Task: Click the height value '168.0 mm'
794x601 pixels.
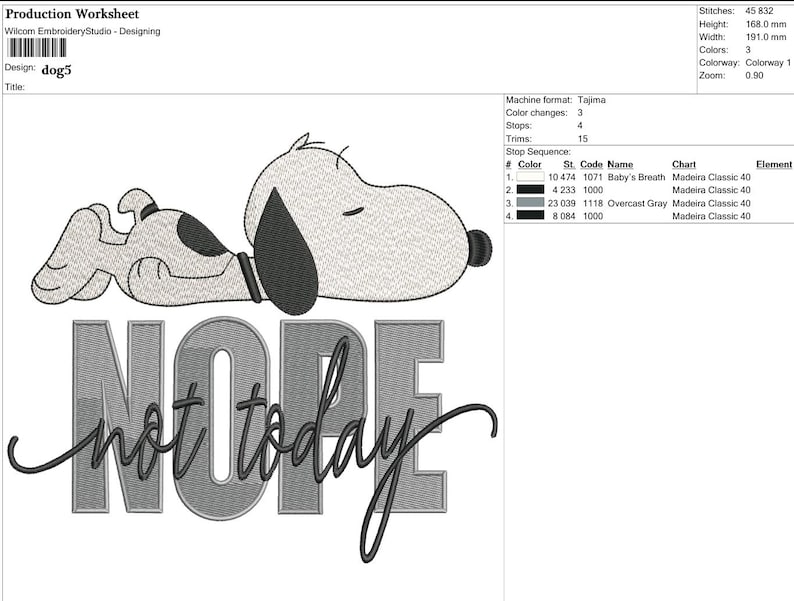Action: click(766, 24)
